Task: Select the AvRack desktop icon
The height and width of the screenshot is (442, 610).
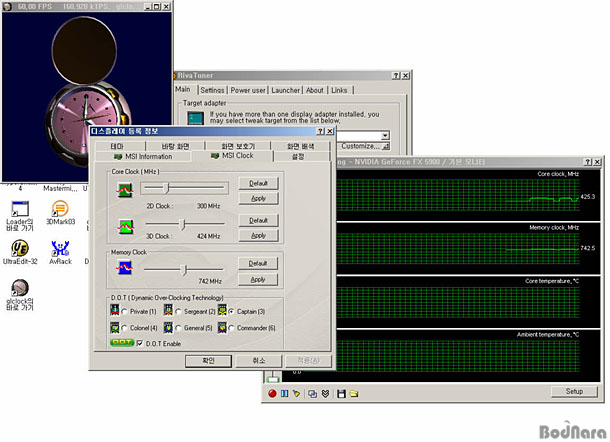Action: point(60,252)
